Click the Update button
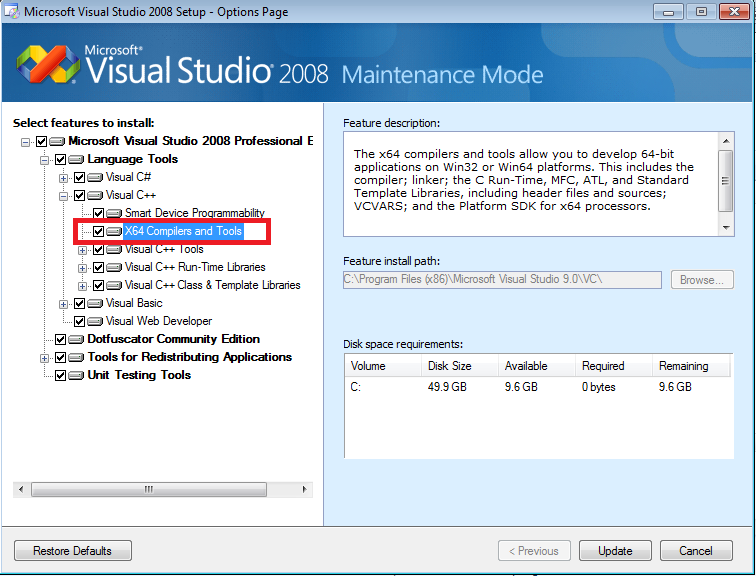 point(615,550)
